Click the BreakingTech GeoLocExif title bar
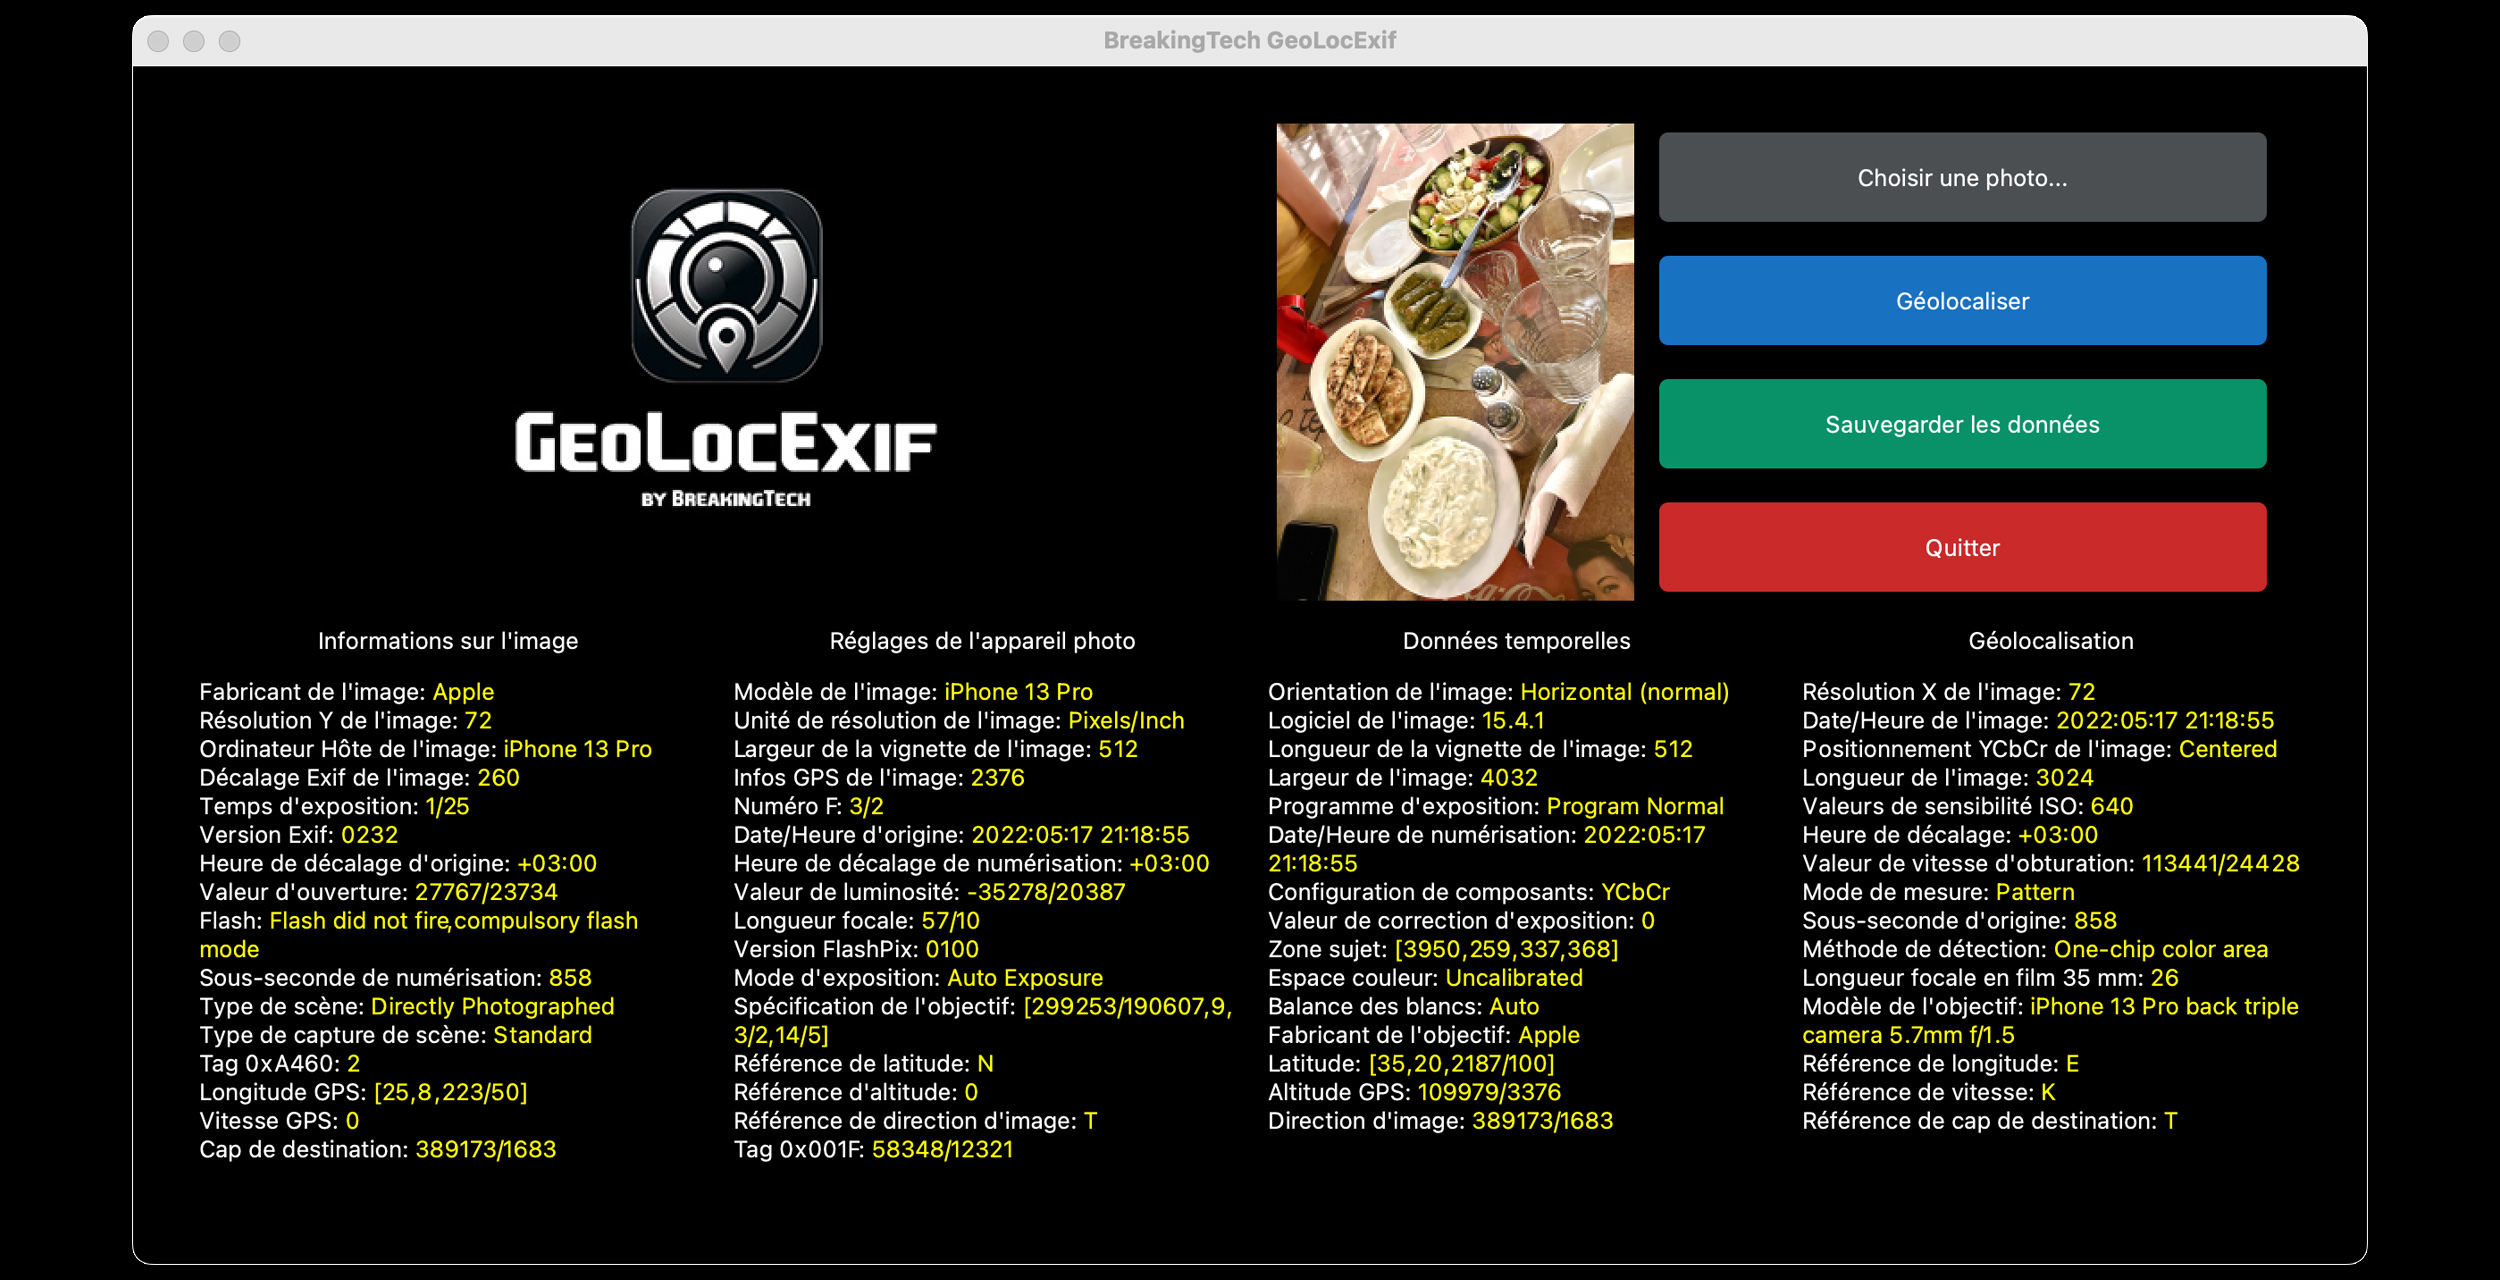Viewport: 2500px width, 1280px height. (1250, 40)
